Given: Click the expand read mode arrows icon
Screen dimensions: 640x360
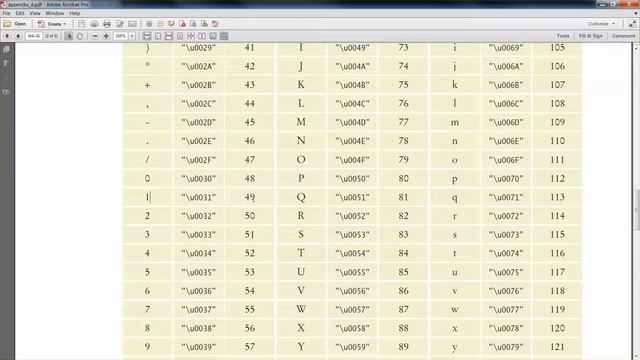Looking at the screenshot, I should 632,24.
